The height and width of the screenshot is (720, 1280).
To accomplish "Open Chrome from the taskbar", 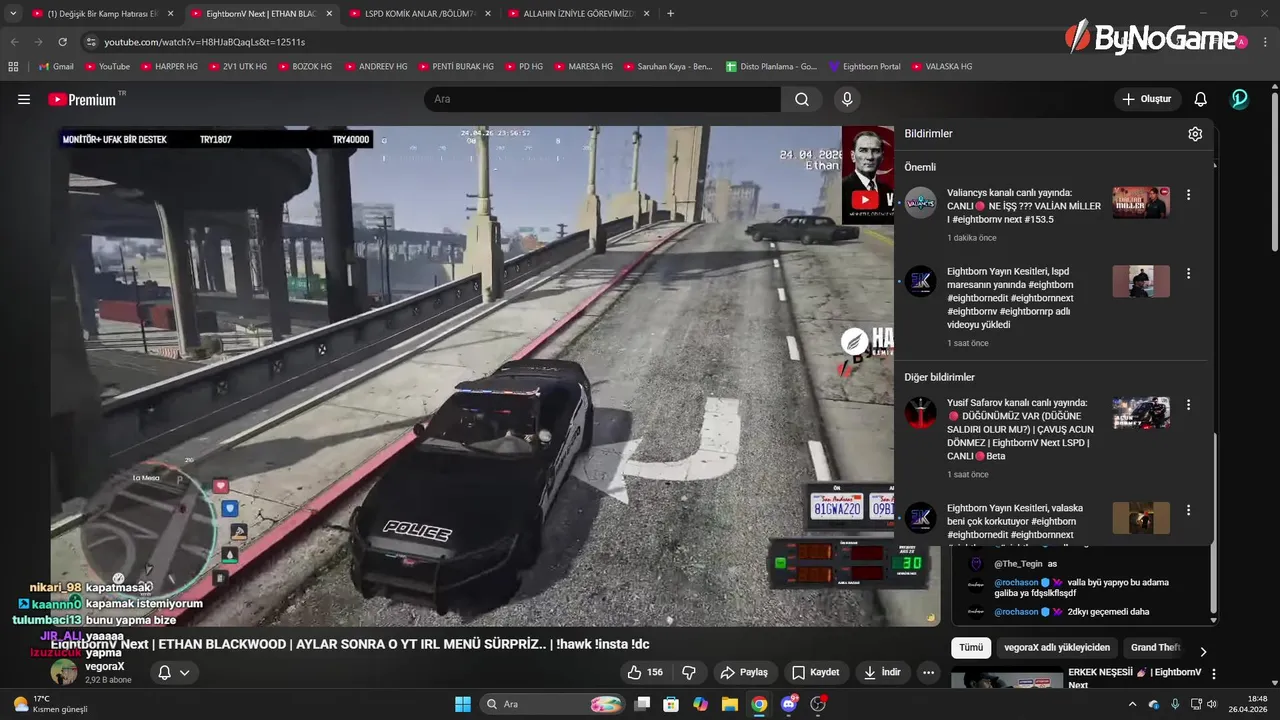I will (x=759, y=704).
